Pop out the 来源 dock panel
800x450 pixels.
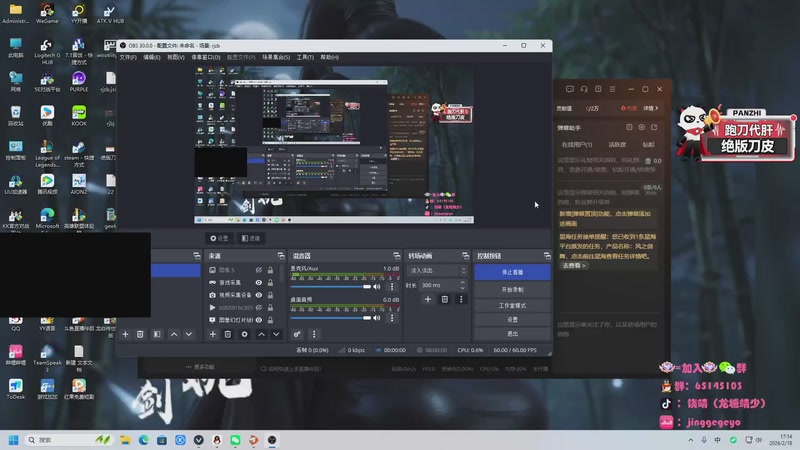coord(281,256)
